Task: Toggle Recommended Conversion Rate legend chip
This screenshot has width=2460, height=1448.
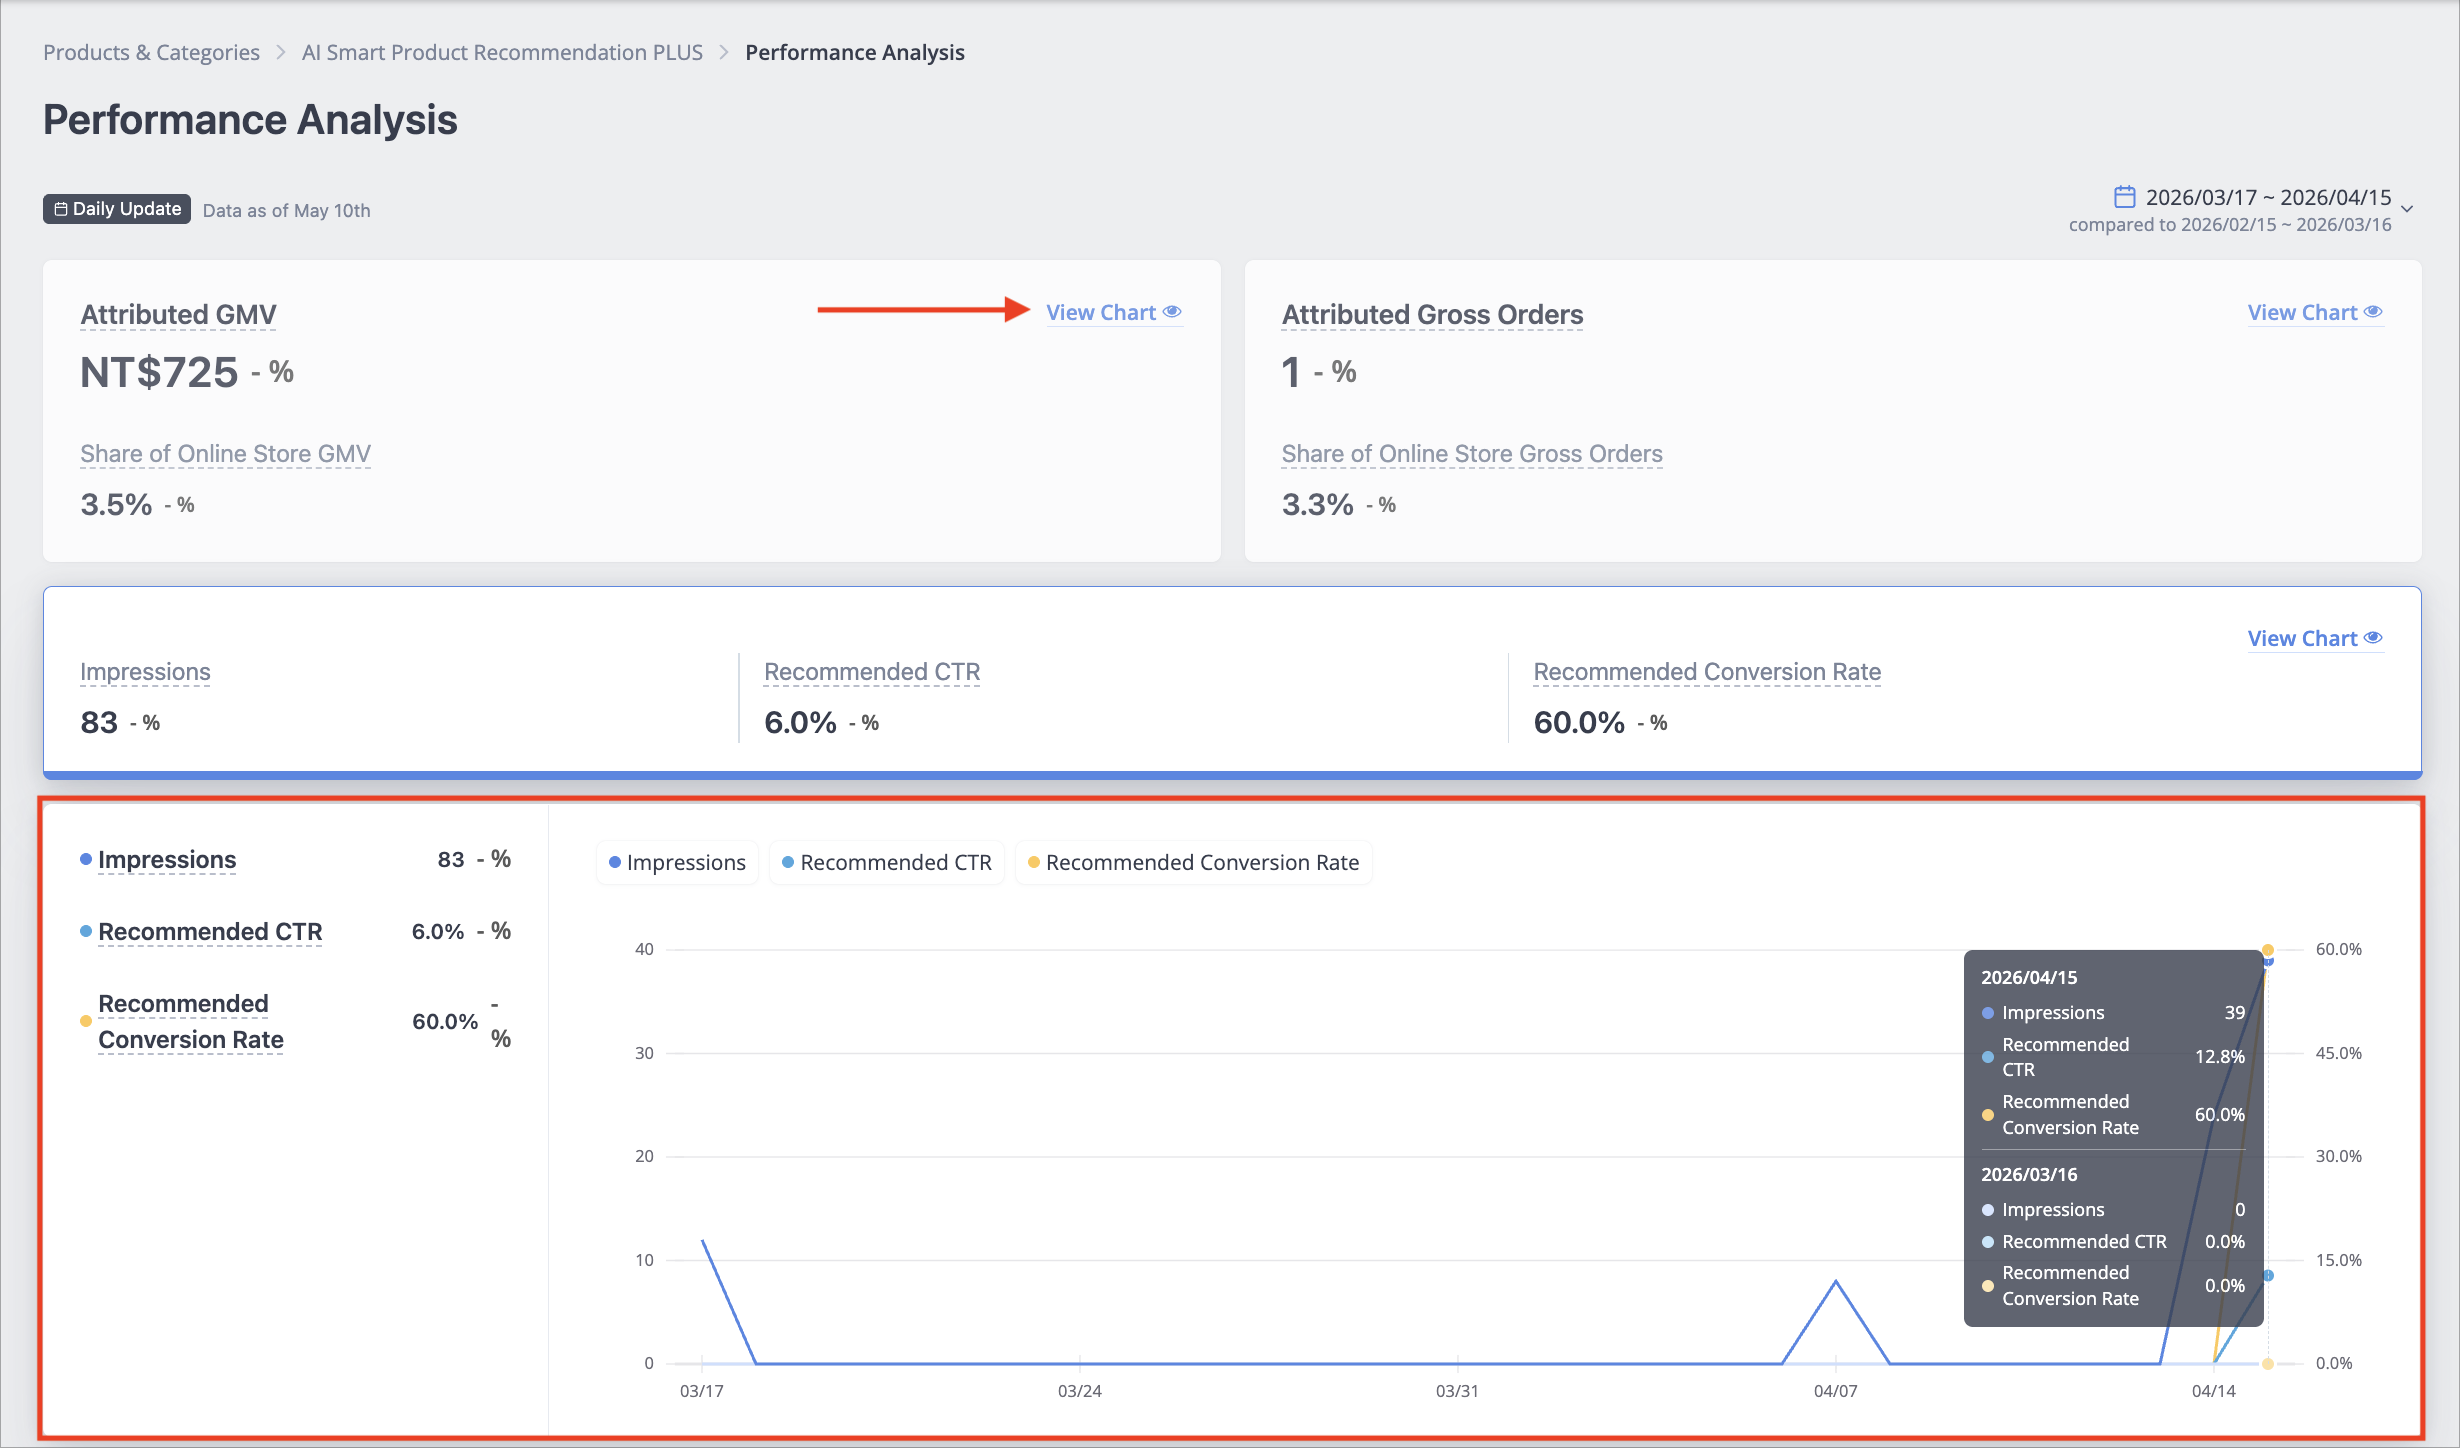Action: 1193,862
